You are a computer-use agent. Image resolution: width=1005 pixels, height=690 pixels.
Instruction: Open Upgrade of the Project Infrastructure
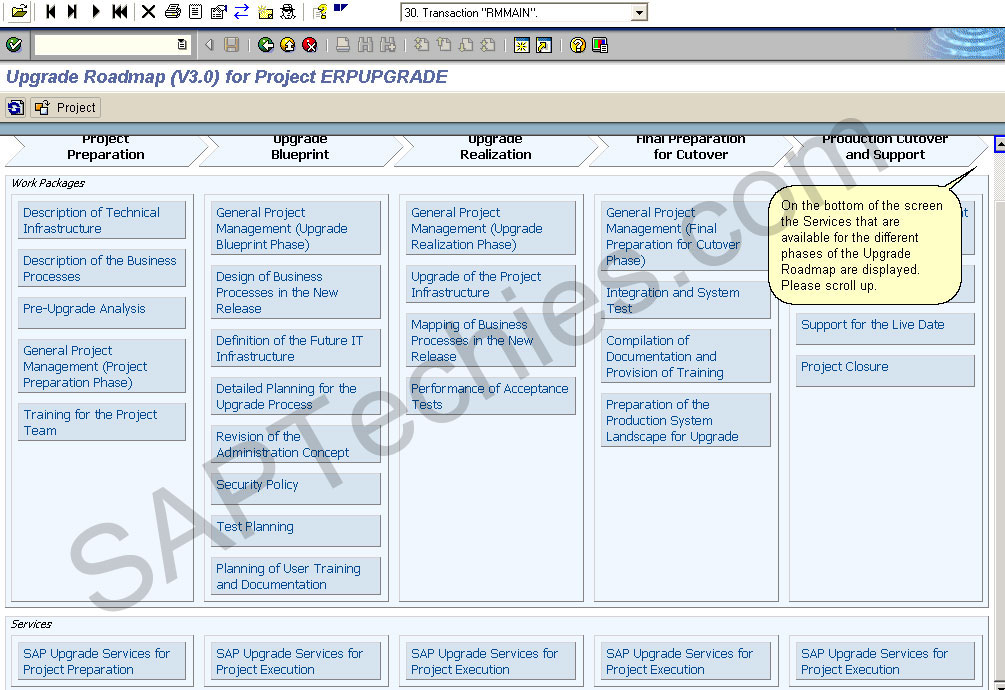pos(490,284)
